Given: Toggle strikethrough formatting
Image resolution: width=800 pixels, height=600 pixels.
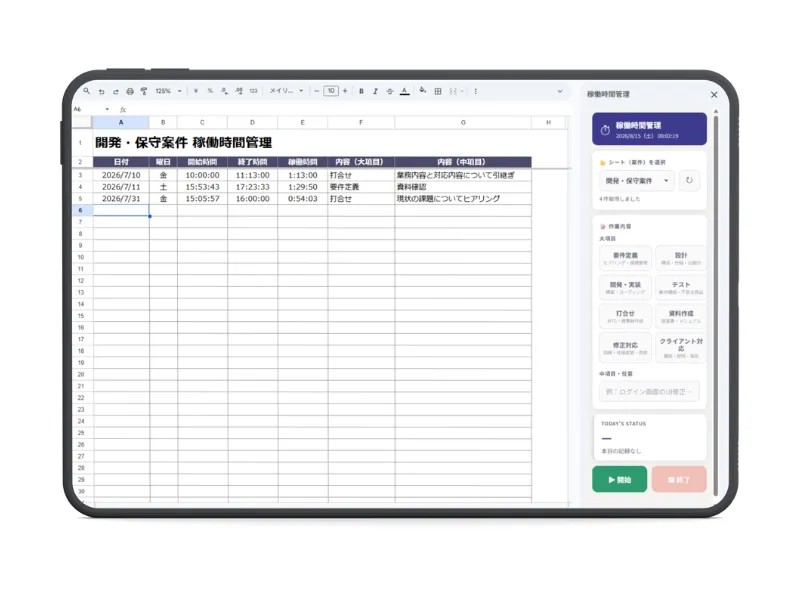Looking at the screenshot, I should (x=390, y=91).
